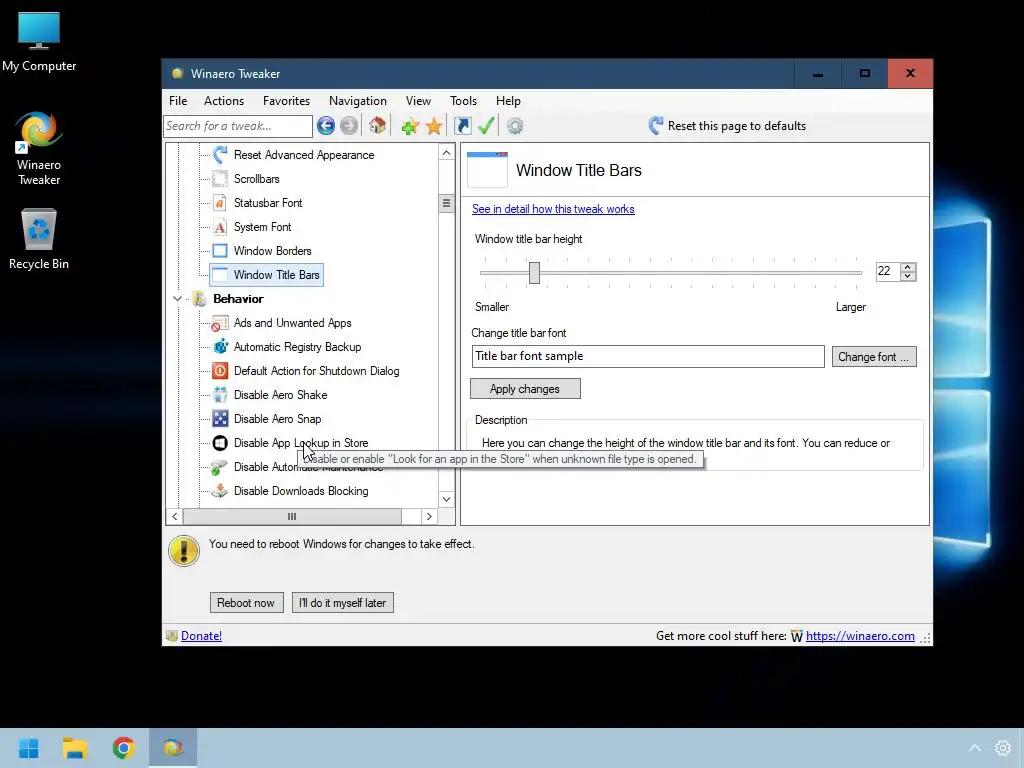This screenshot has height=768, width=1024.
Task: Click the System Font letter A icon
Action: [220, 227]
